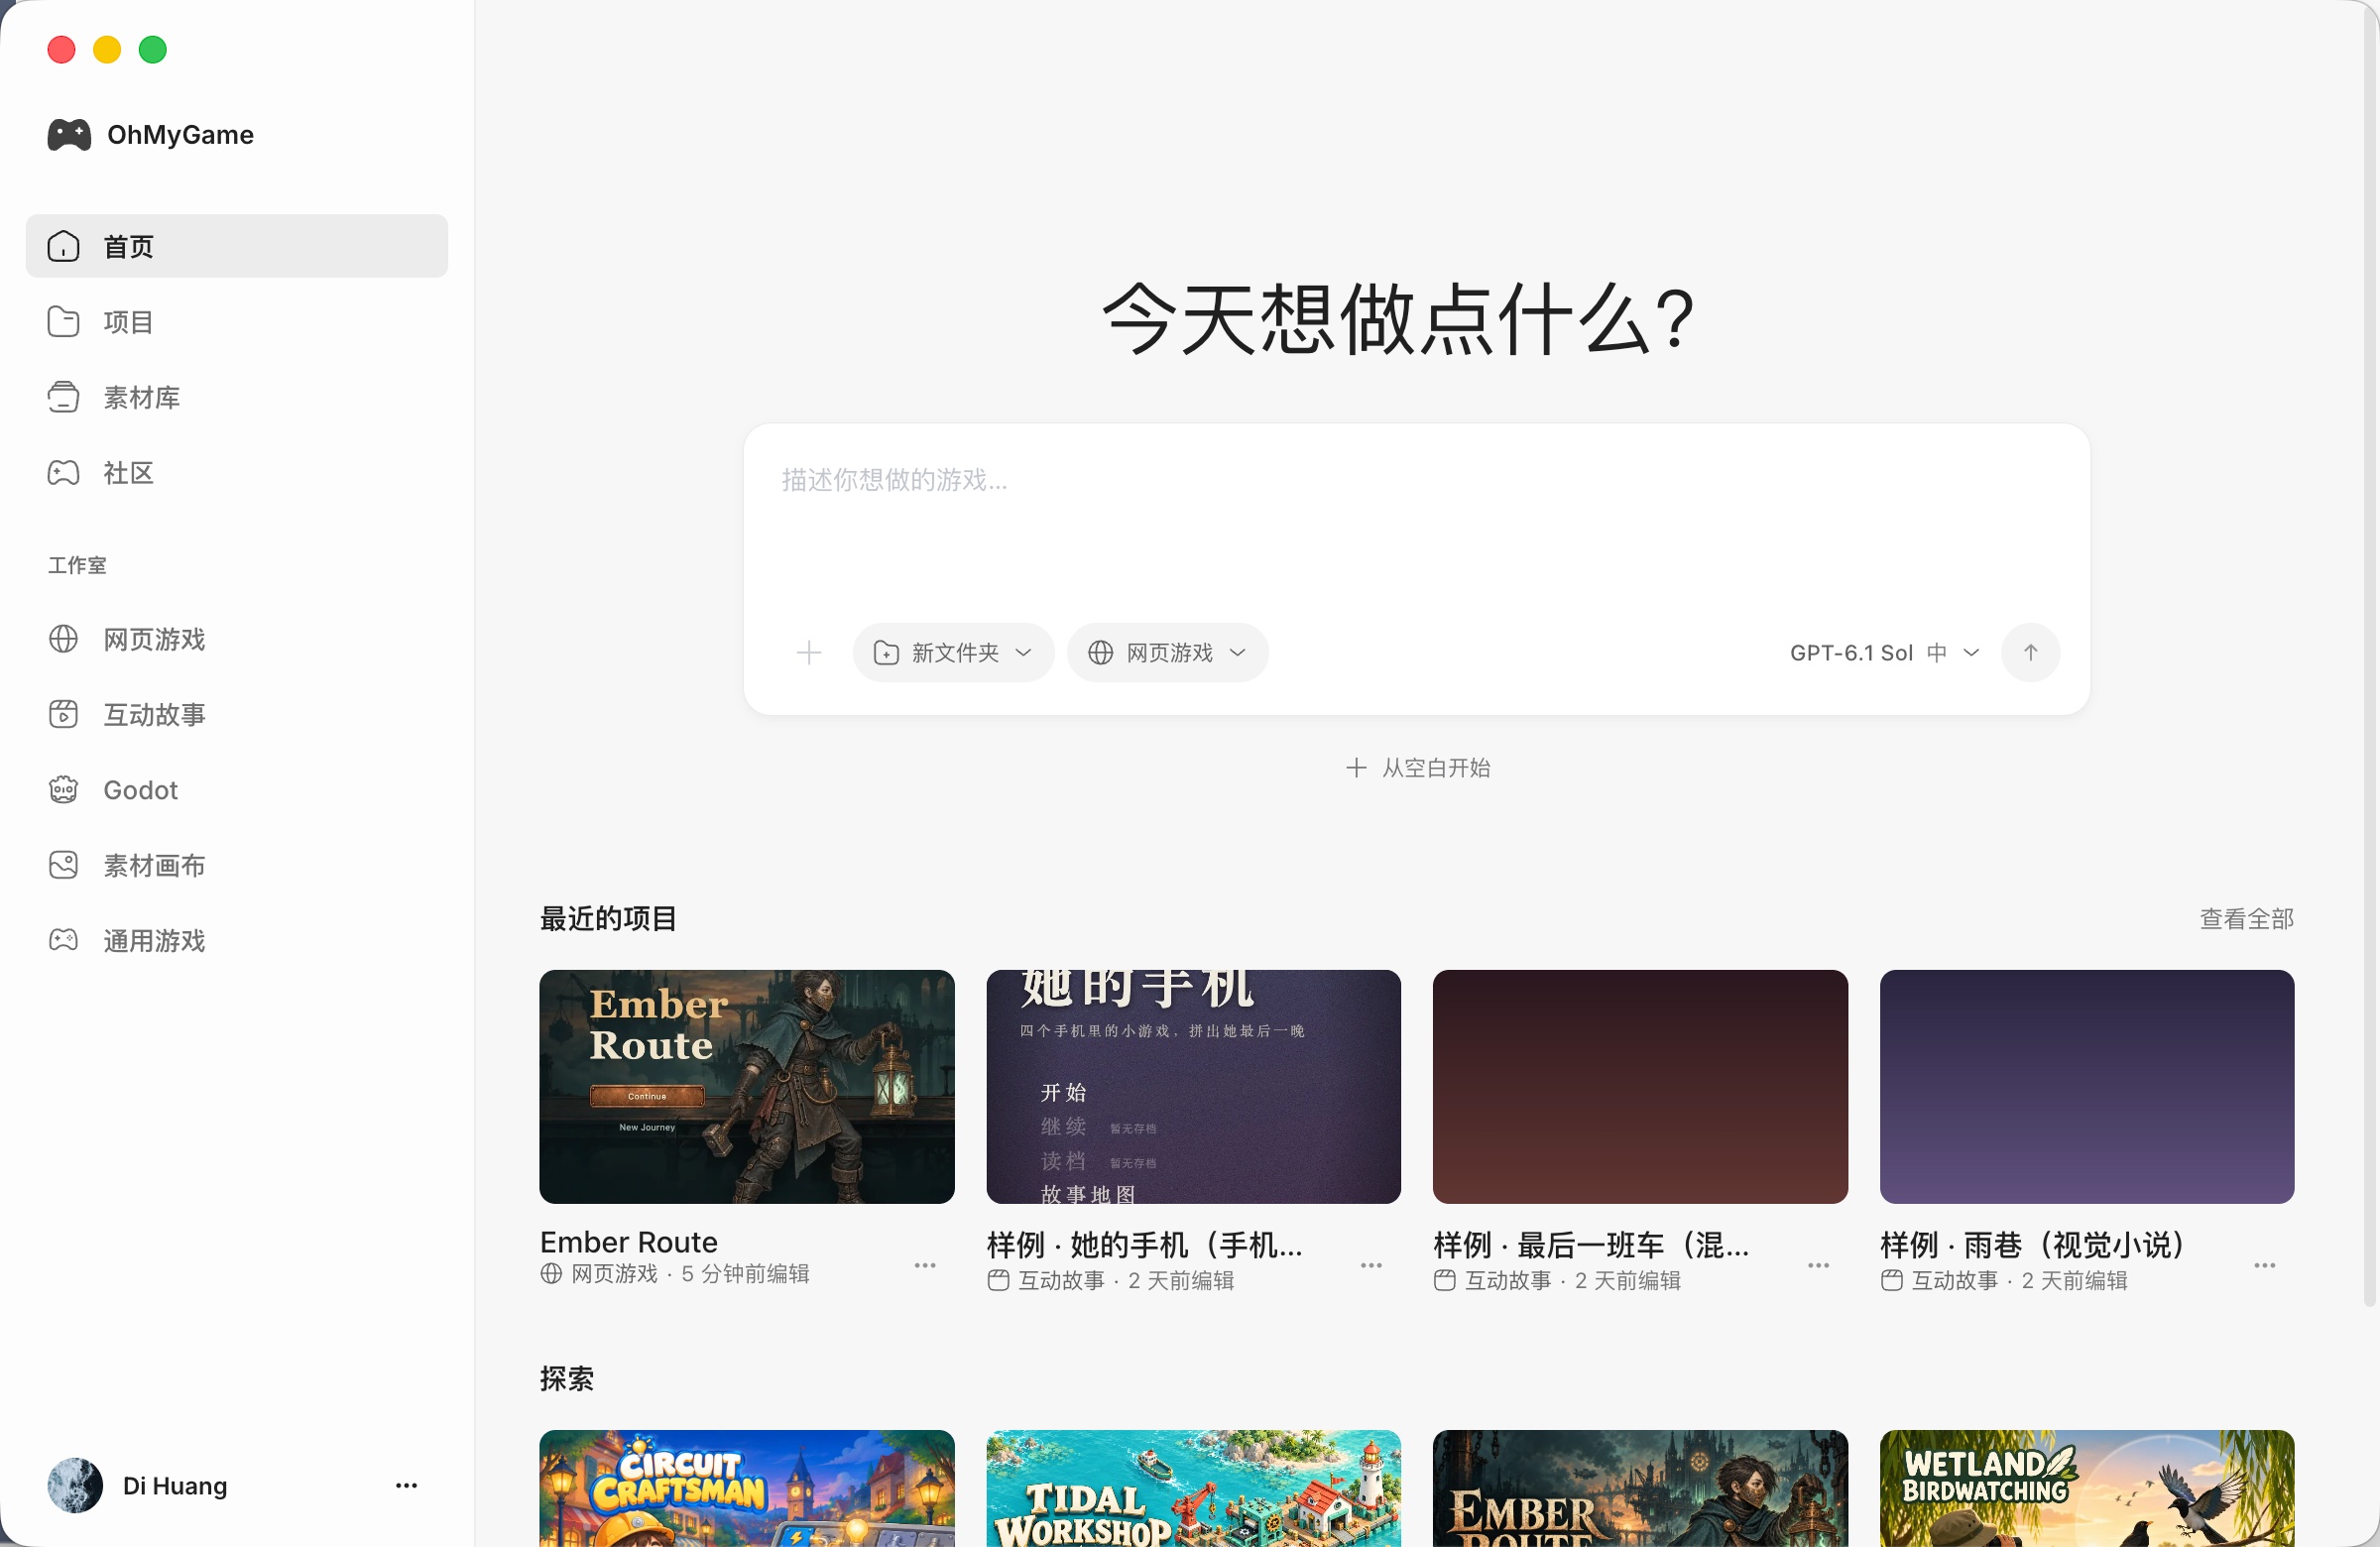Viewport: 2380px width, 1547px height.
Task: Open the 最后一班车 sample thumbnail
Action: pos(1640,1087)
